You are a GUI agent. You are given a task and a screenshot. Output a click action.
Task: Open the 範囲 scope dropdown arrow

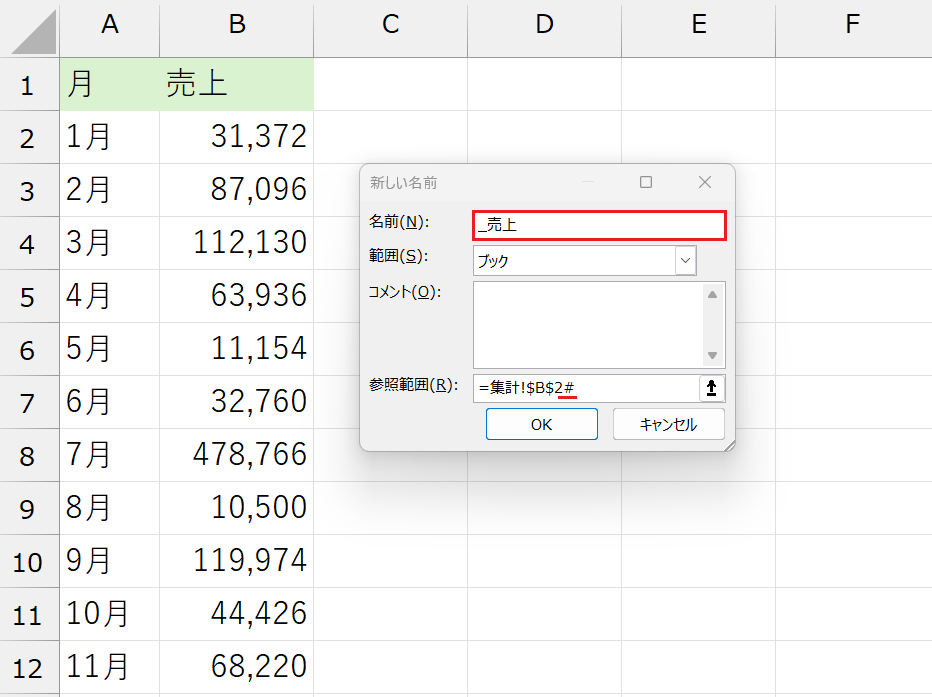click(687, 260)
